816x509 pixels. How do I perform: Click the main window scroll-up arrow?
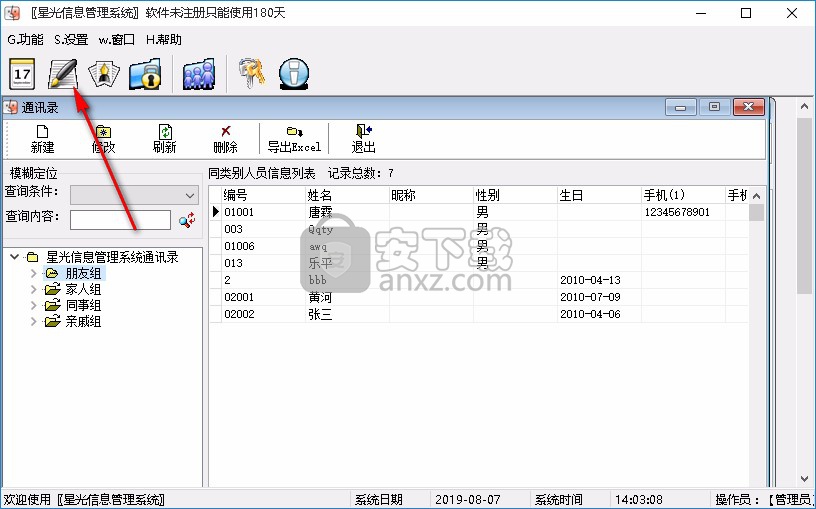tap(804, 106)
